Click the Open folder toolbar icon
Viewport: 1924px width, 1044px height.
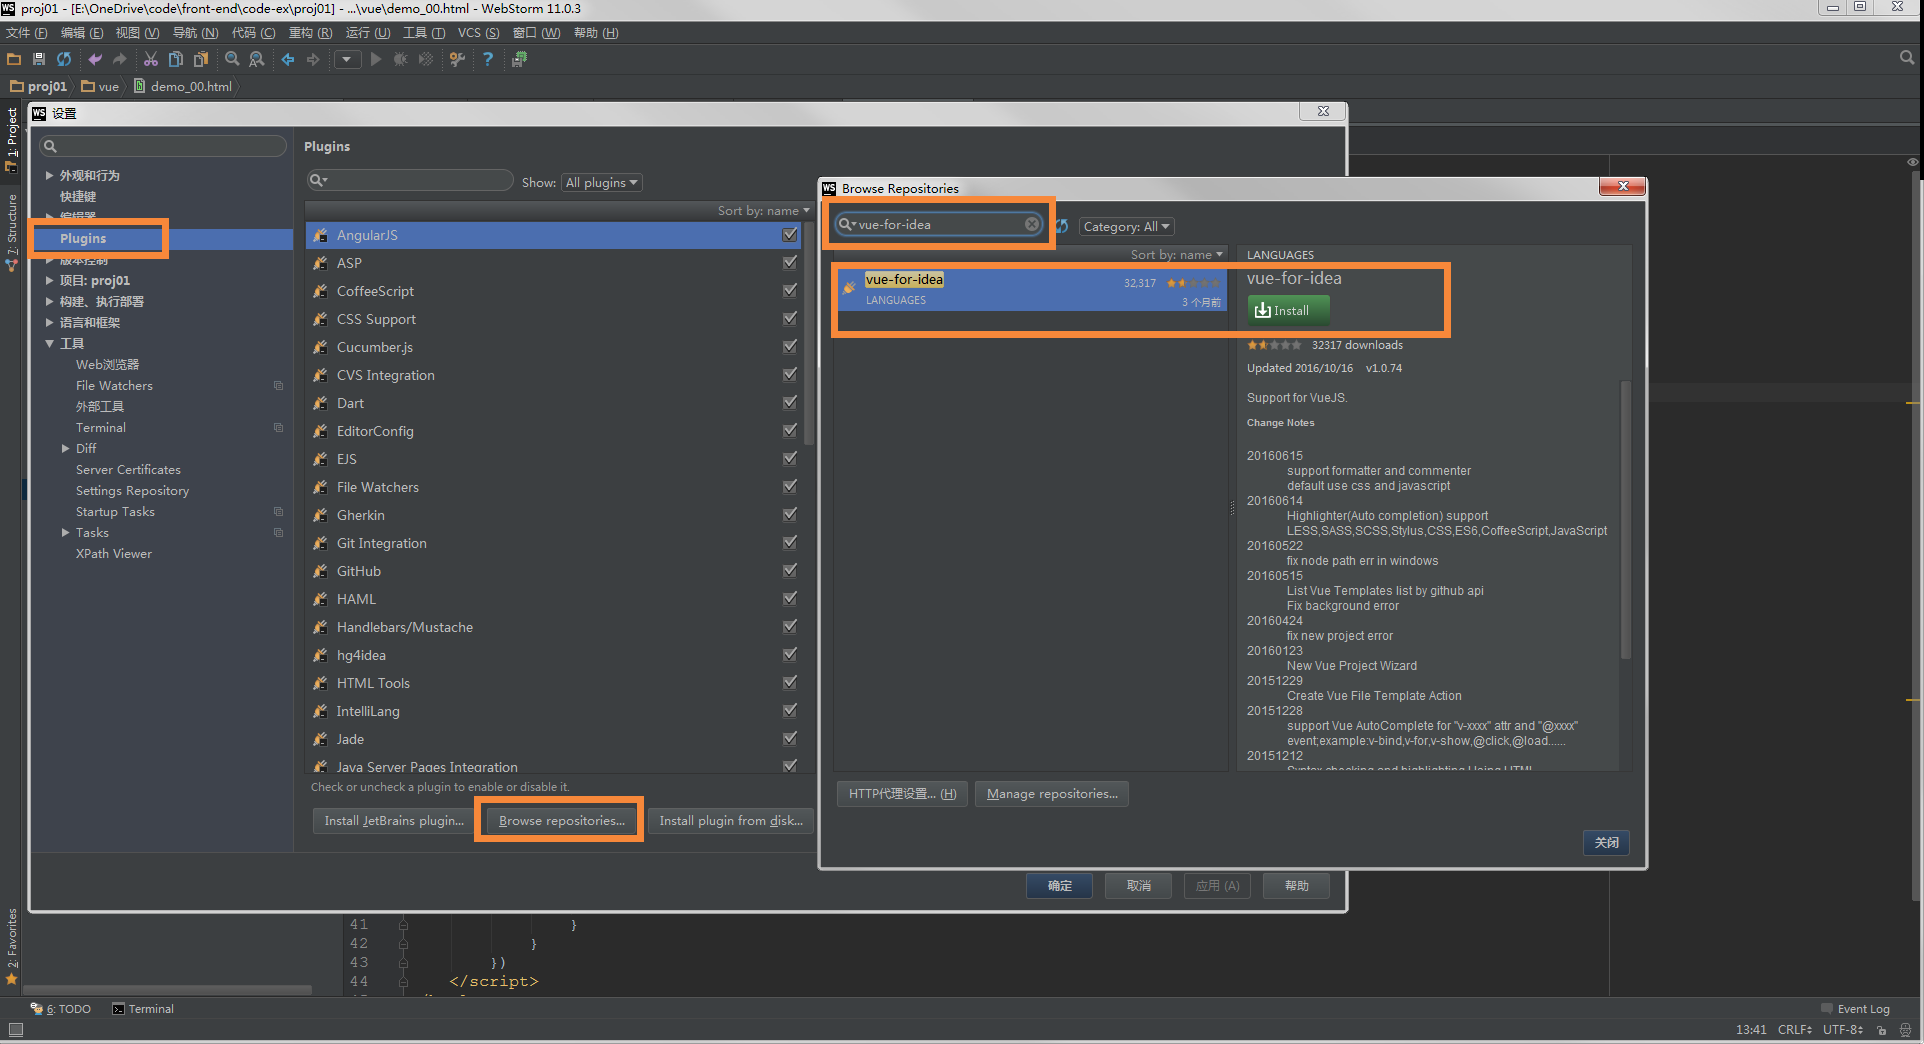[14, 59]
